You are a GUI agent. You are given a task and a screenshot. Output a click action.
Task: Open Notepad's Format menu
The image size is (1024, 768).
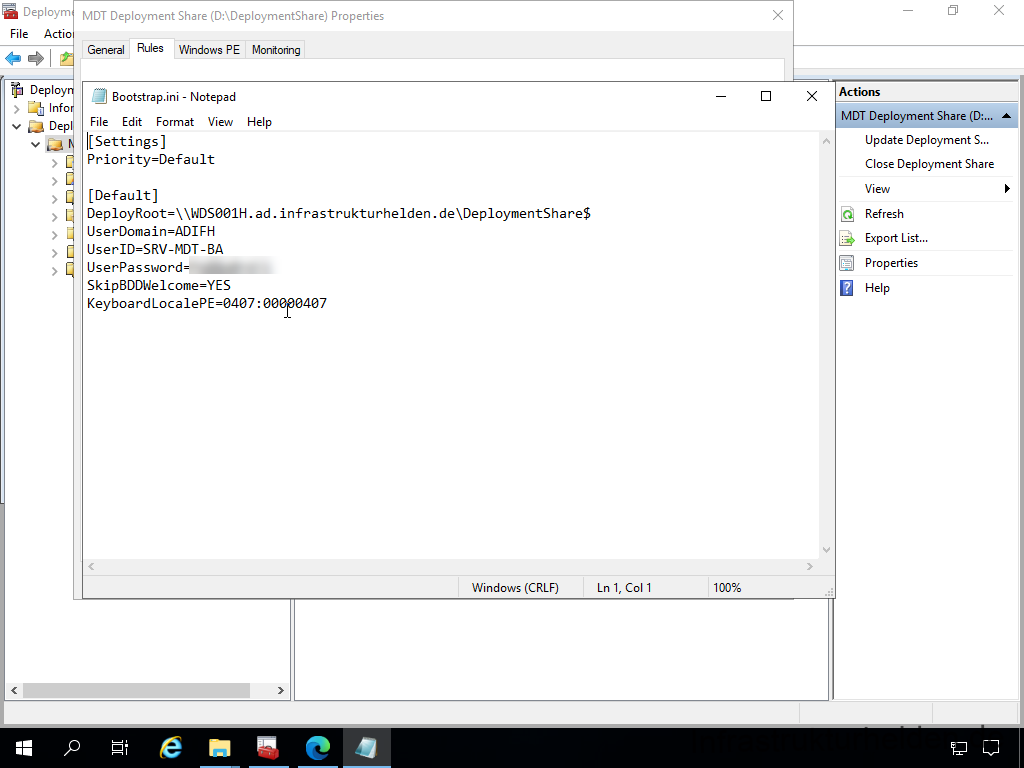[x=174, y=121]
